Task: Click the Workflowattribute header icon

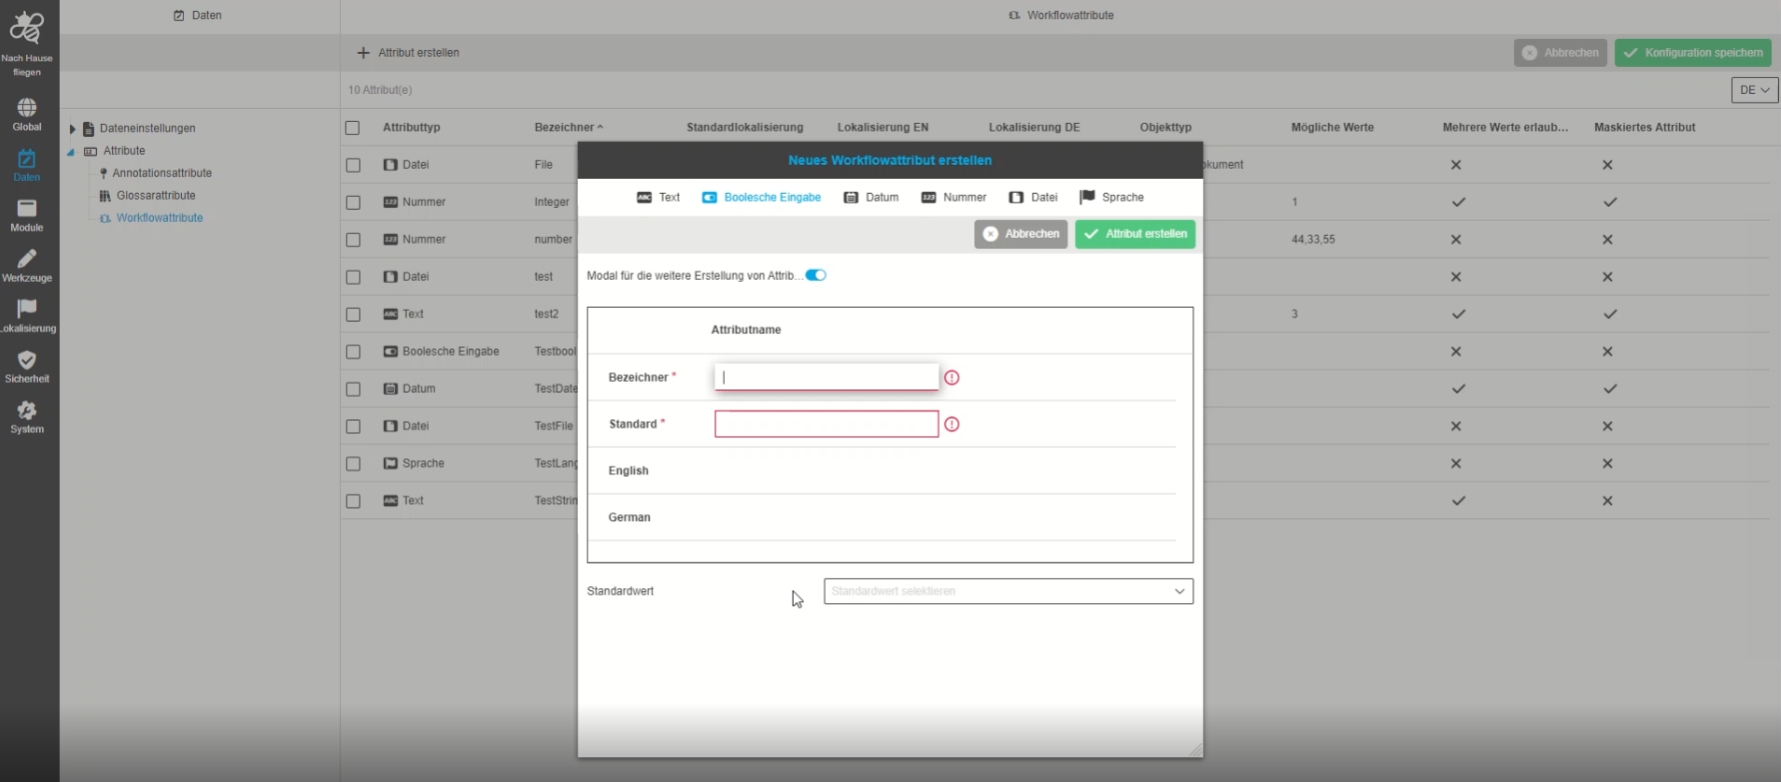Action: (1015, 16)
